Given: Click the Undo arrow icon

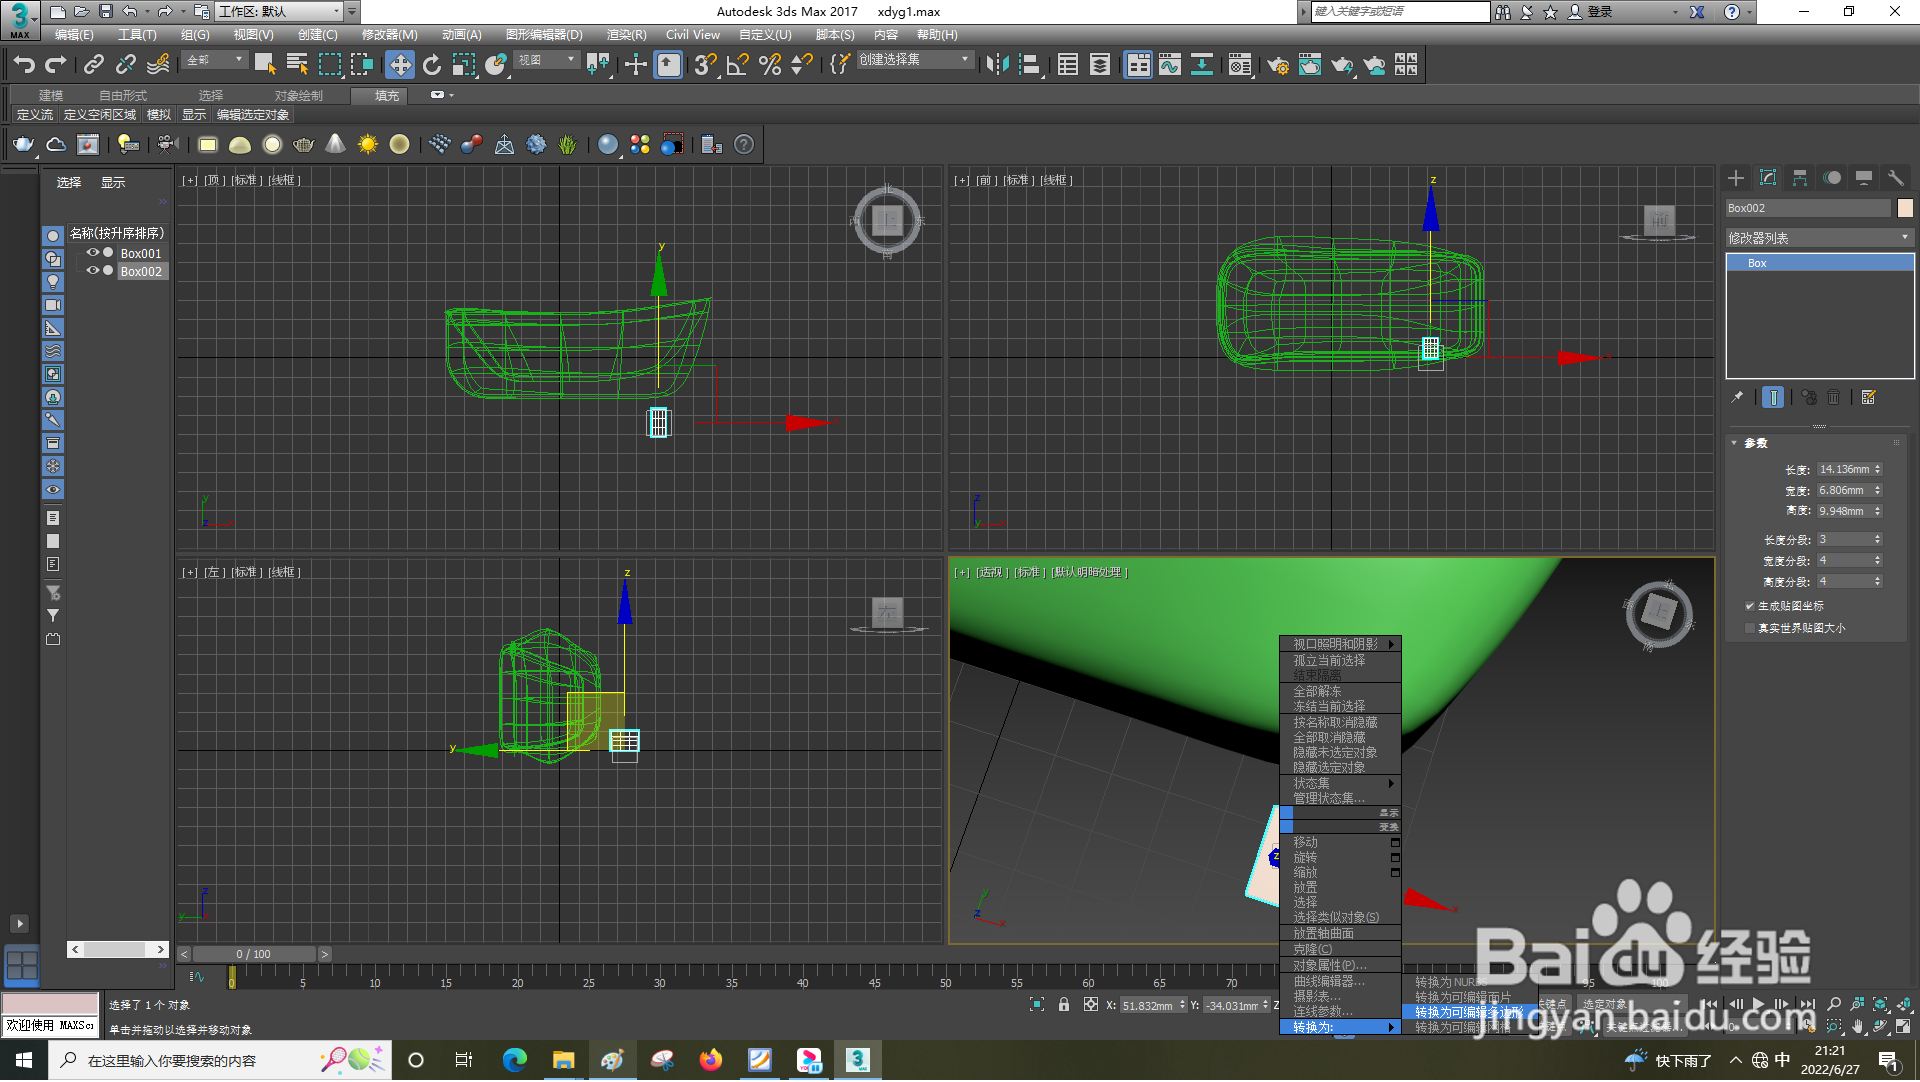Looking at the screenshot, I should point(23,65).
